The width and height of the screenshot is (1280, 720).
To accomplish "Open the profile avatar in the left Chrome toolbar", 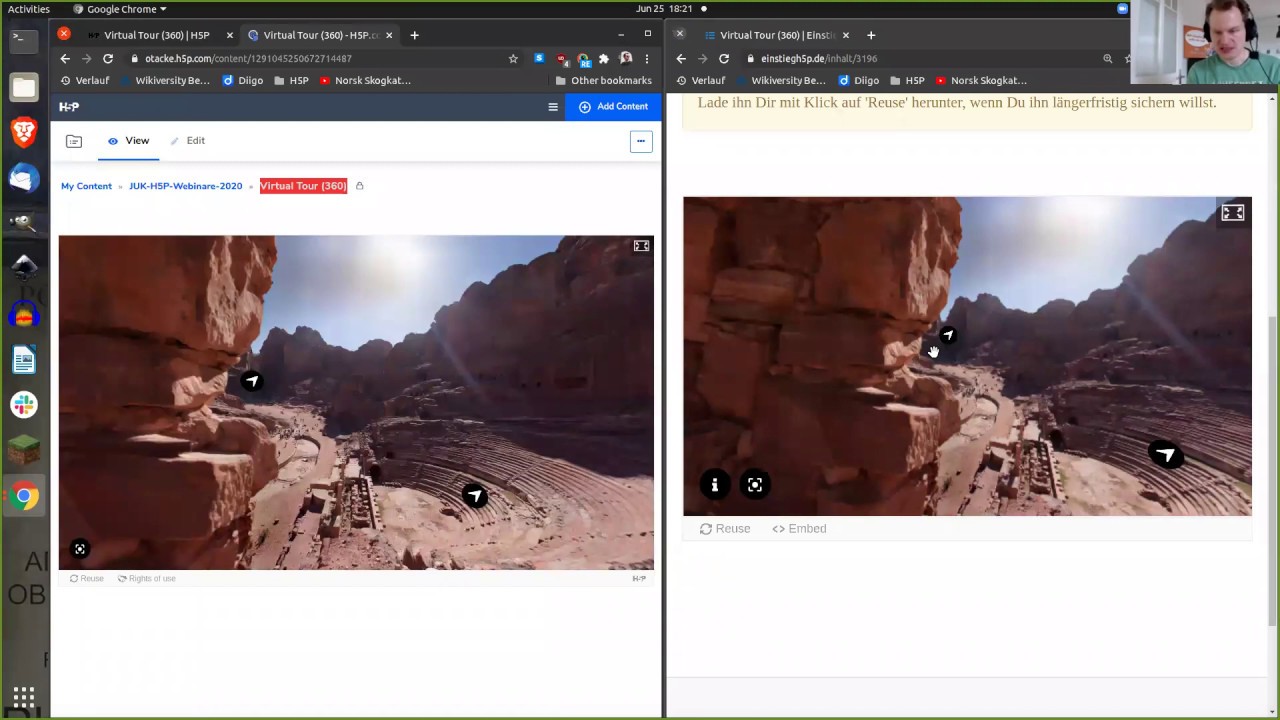I will coord(626,59).
